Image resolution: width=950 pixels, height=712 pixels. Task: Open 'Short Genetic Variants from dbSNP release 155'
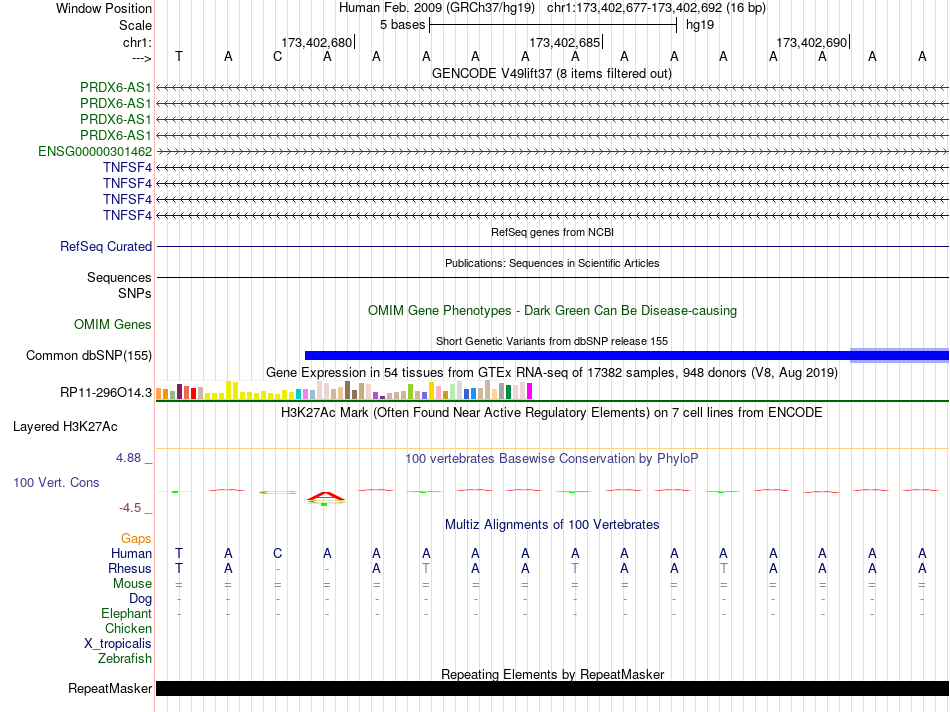tap(552, 341)
